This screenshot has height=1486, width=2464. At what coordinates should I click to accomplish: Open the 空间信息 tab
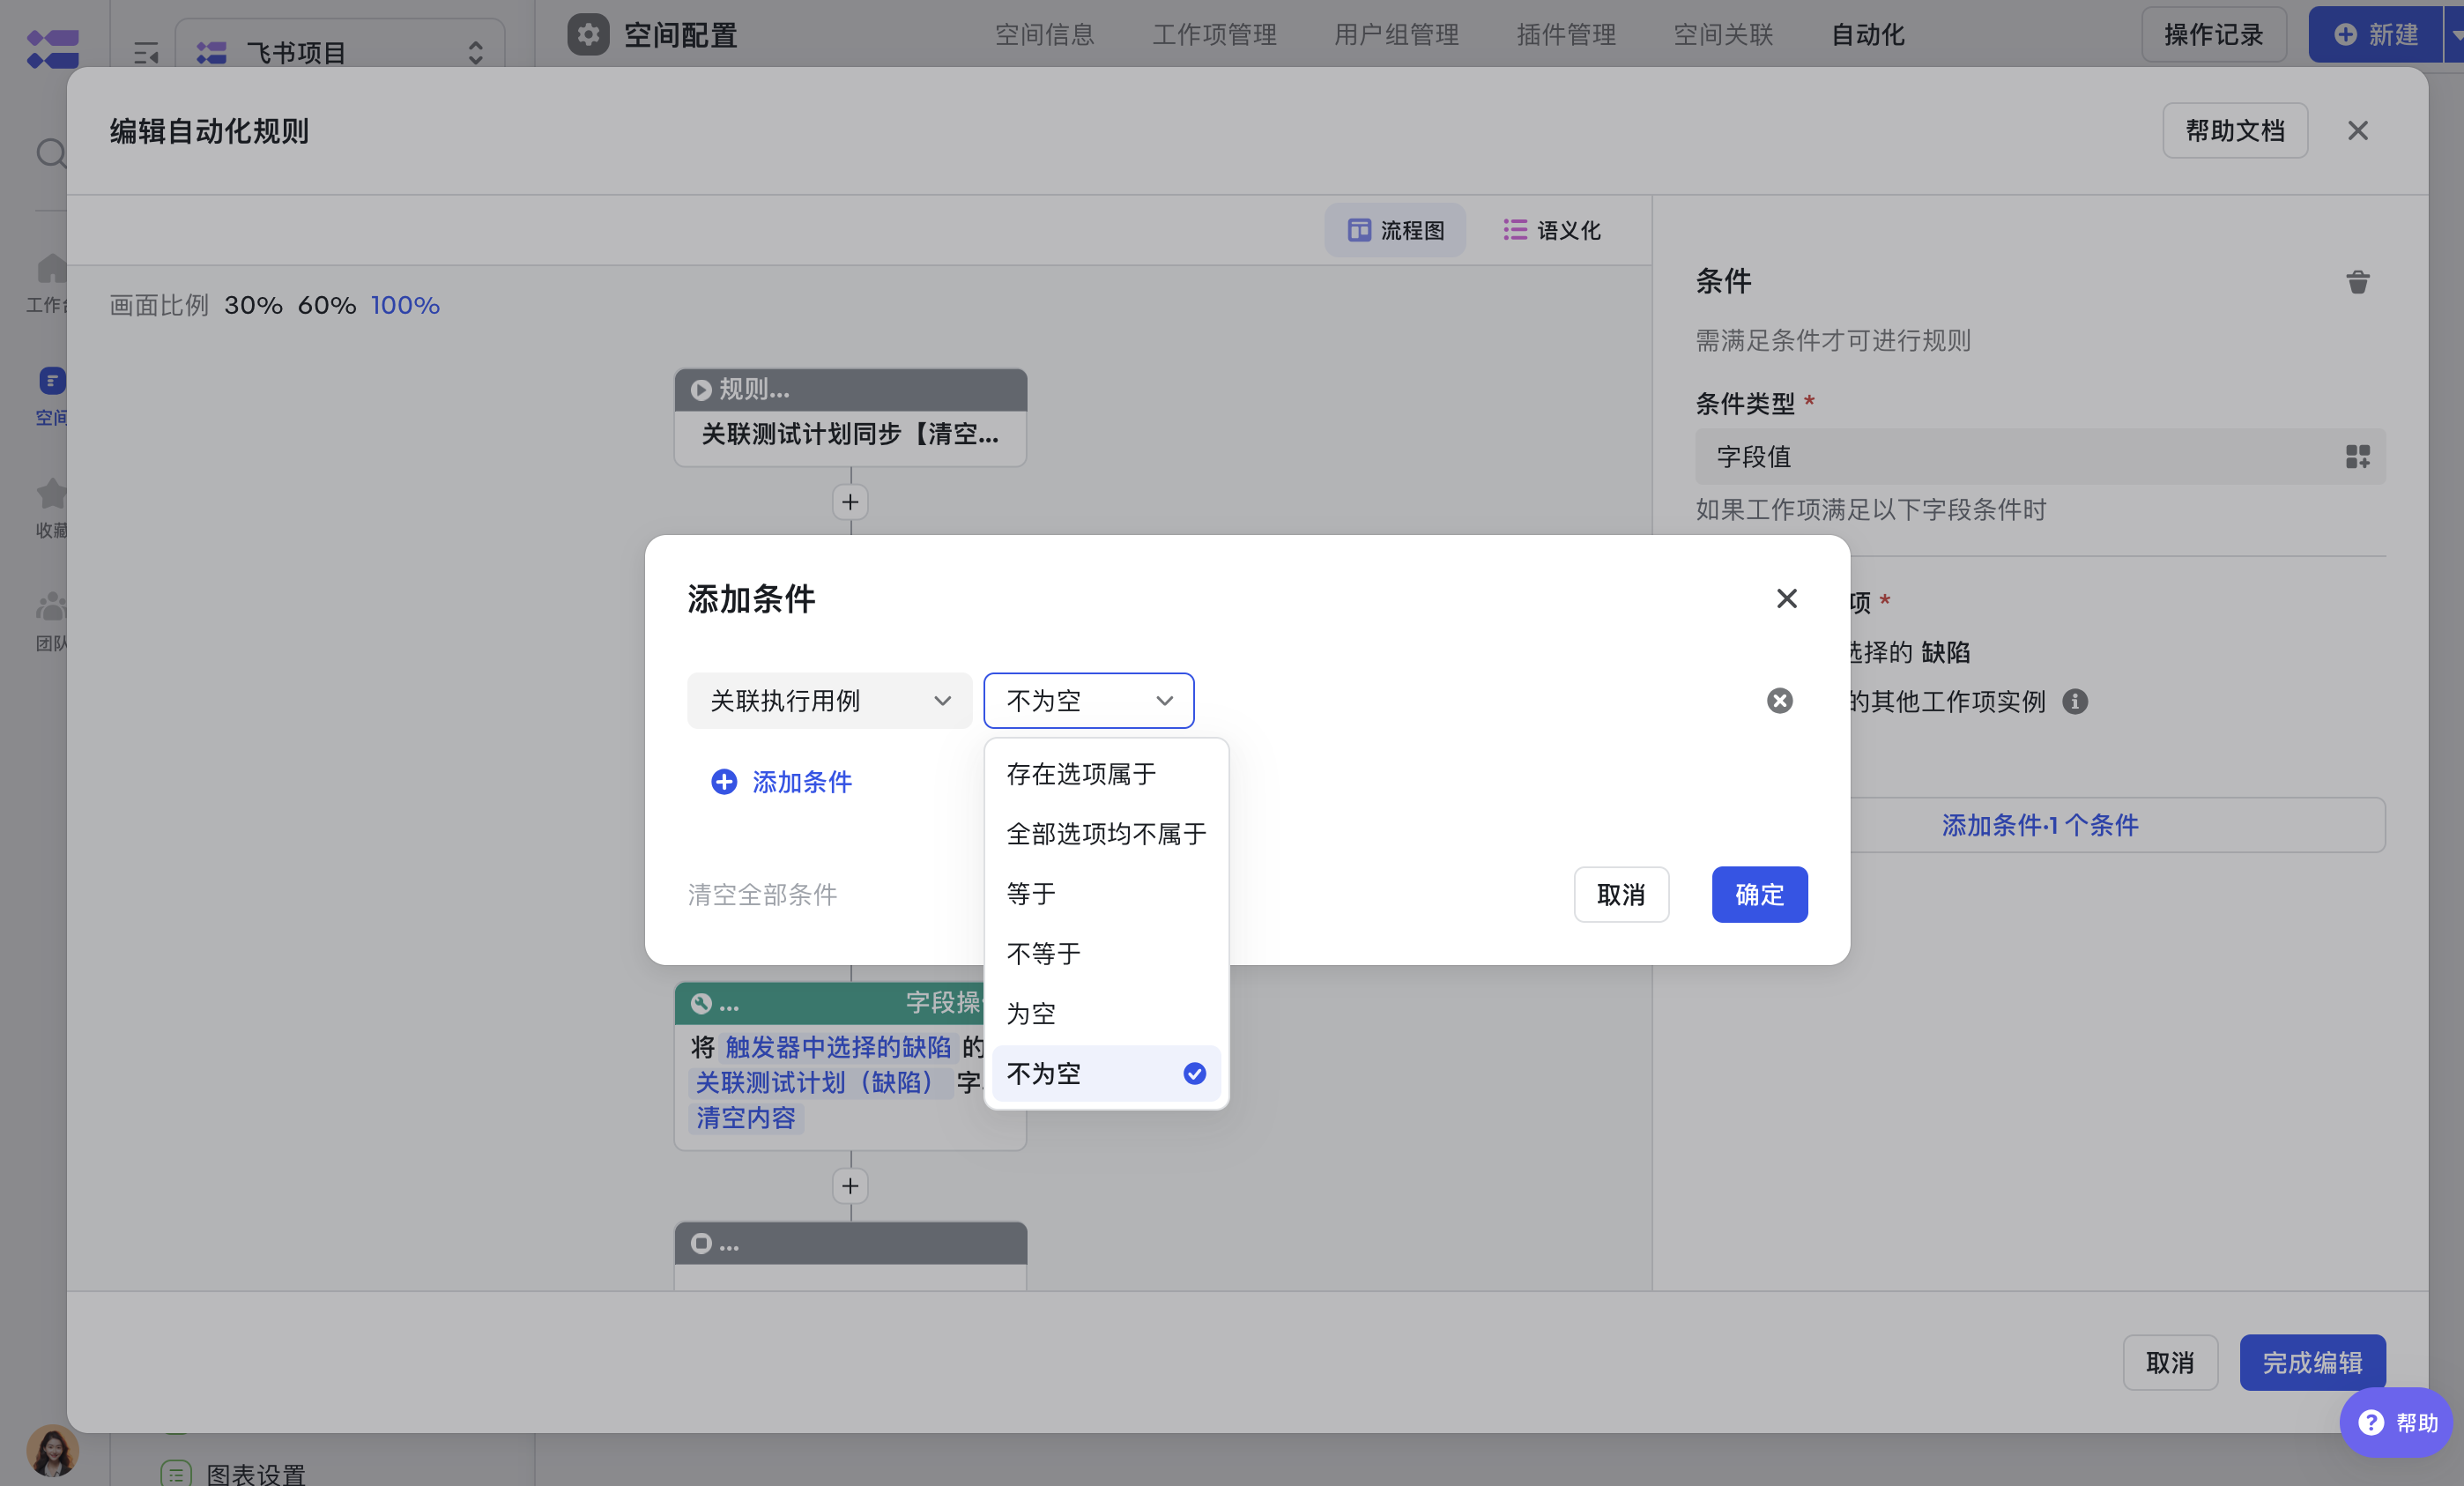click(x=1044, y=35)
